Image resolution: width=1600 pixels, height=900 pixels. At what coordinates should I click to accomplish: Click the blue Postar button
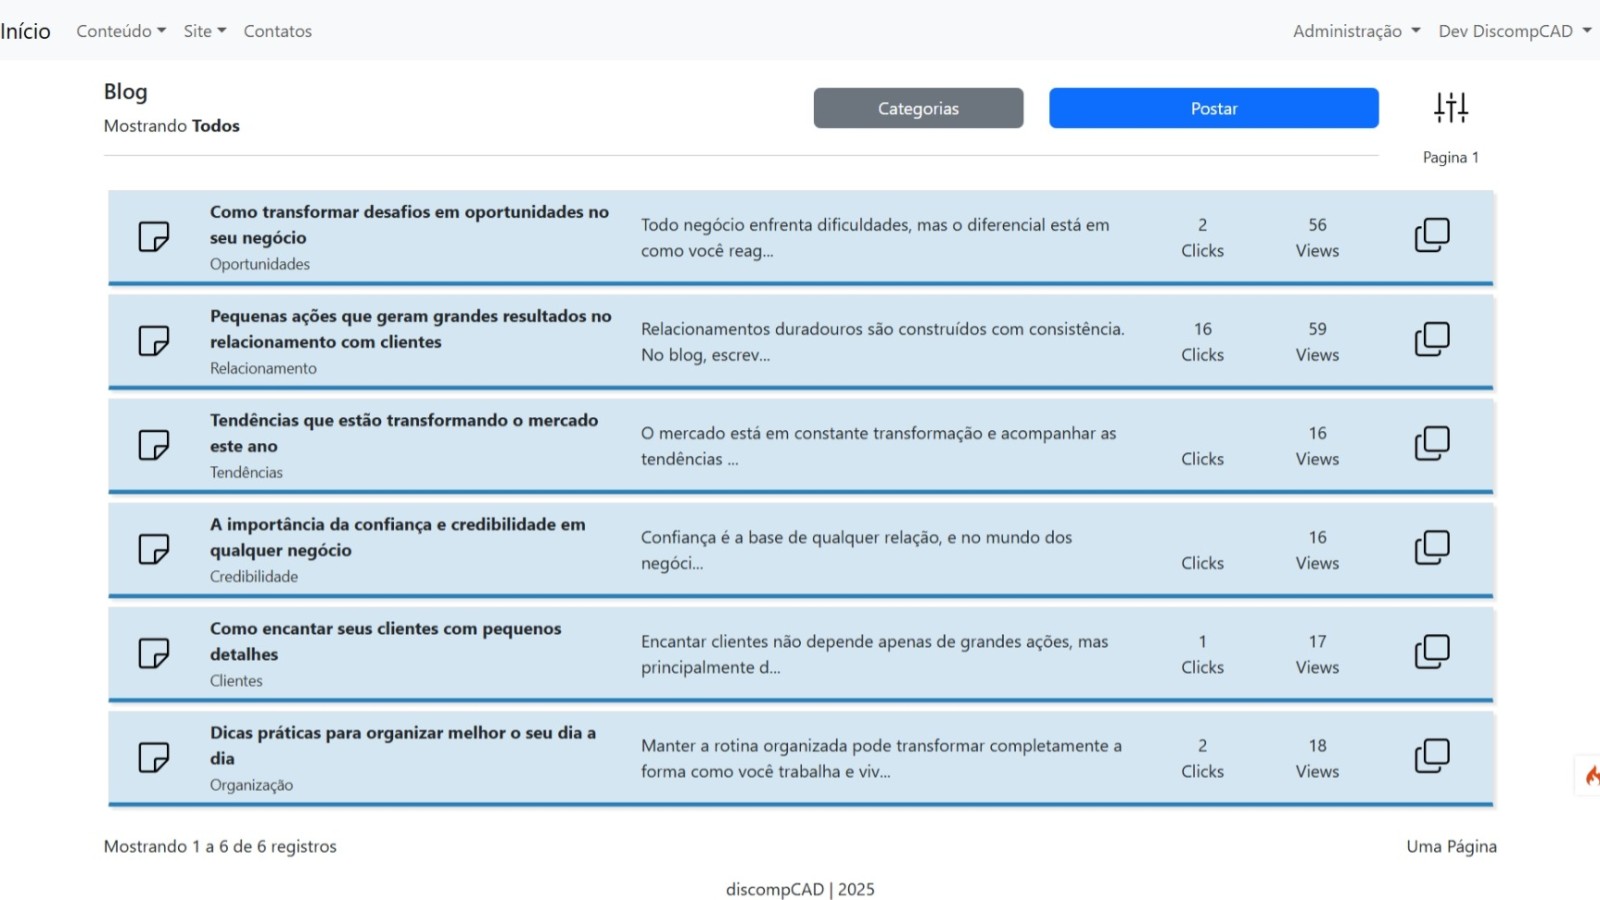pyautogui.click(x=1213, y=108)
